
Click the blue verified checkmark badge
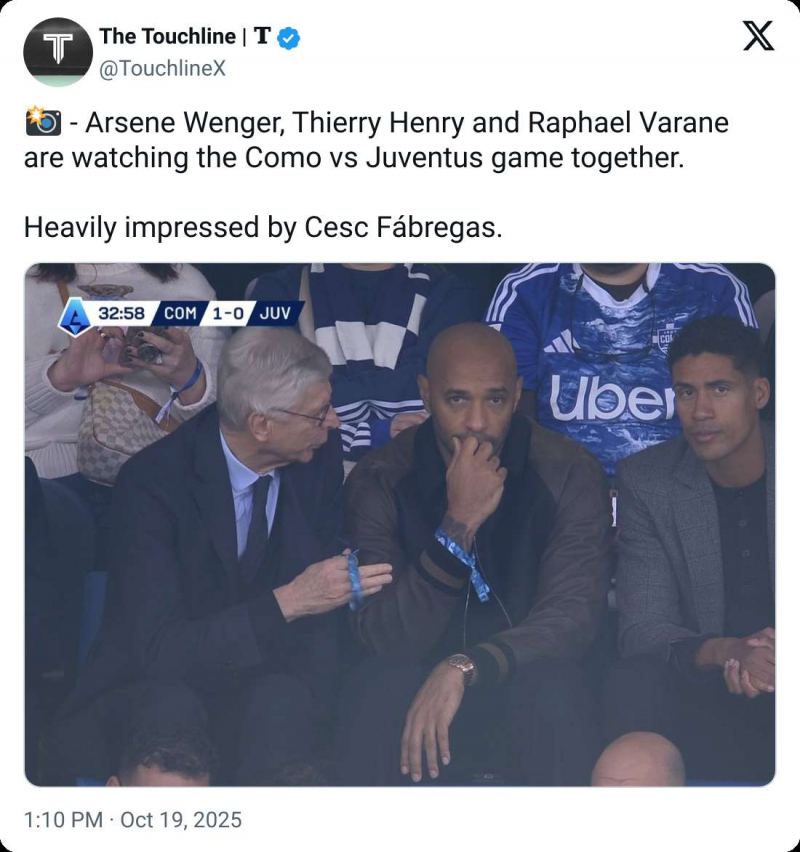[x=288, y=38]
